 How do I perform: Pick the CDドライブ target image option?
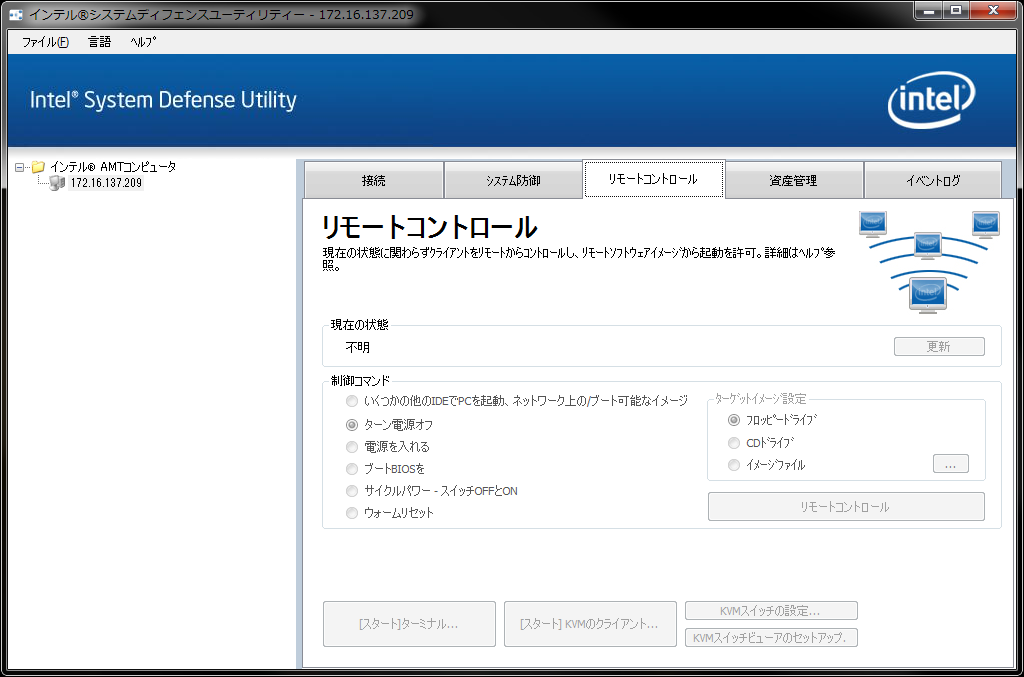point(734,442)
